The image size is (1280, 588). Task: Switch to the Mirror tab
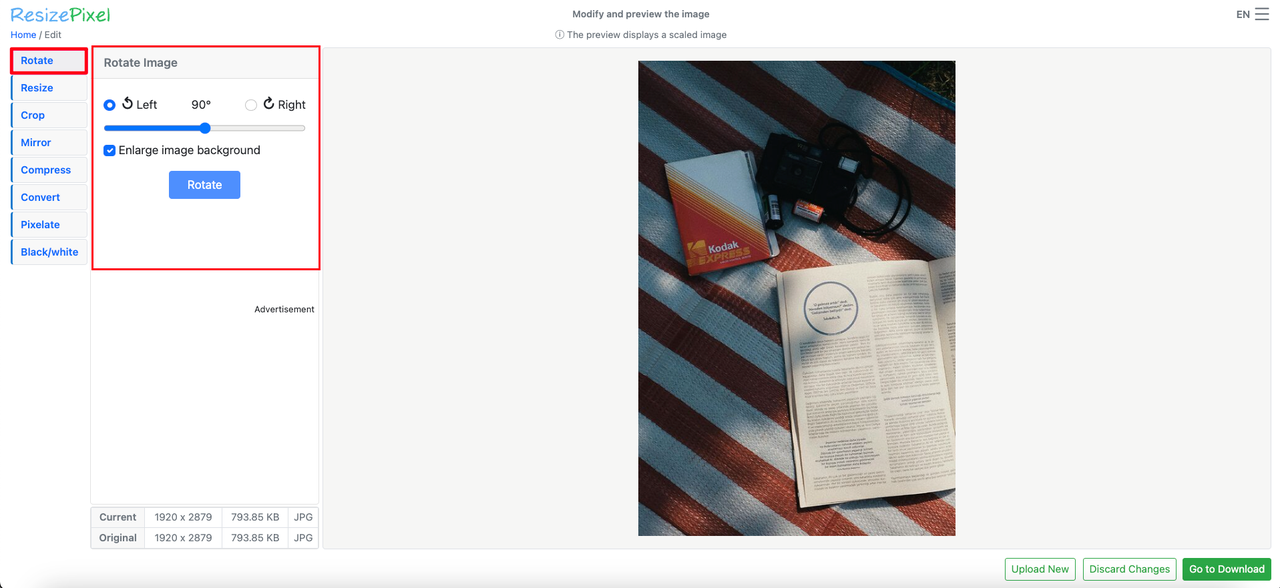point(49,143)
